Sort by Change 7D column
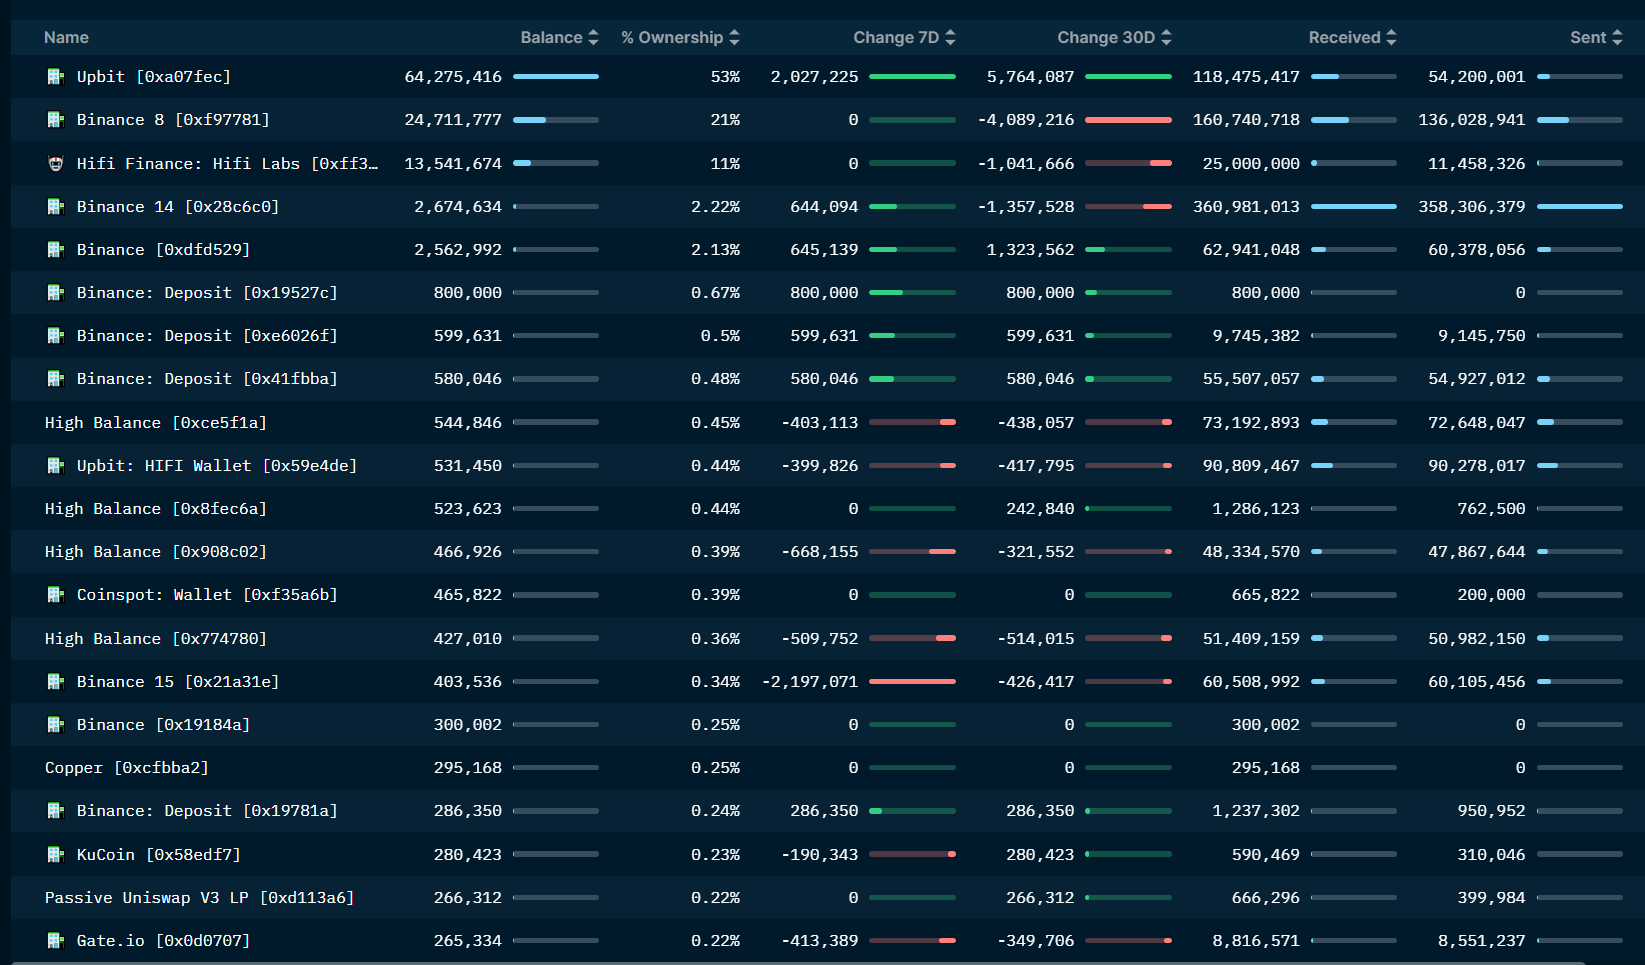The image size is (1645, 965). (x=903, y=37)
